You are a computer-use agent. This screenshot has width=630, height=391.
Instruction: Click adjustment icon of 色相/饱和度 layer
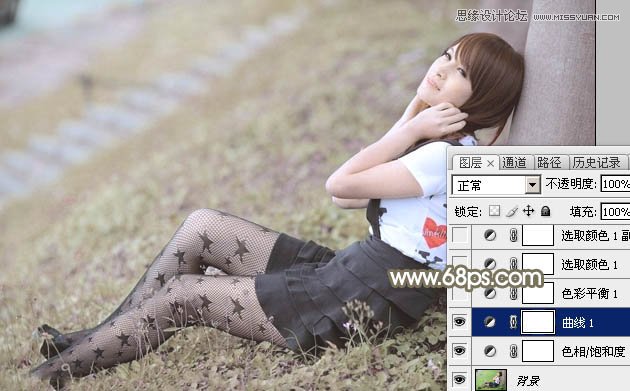click(489, 351)
